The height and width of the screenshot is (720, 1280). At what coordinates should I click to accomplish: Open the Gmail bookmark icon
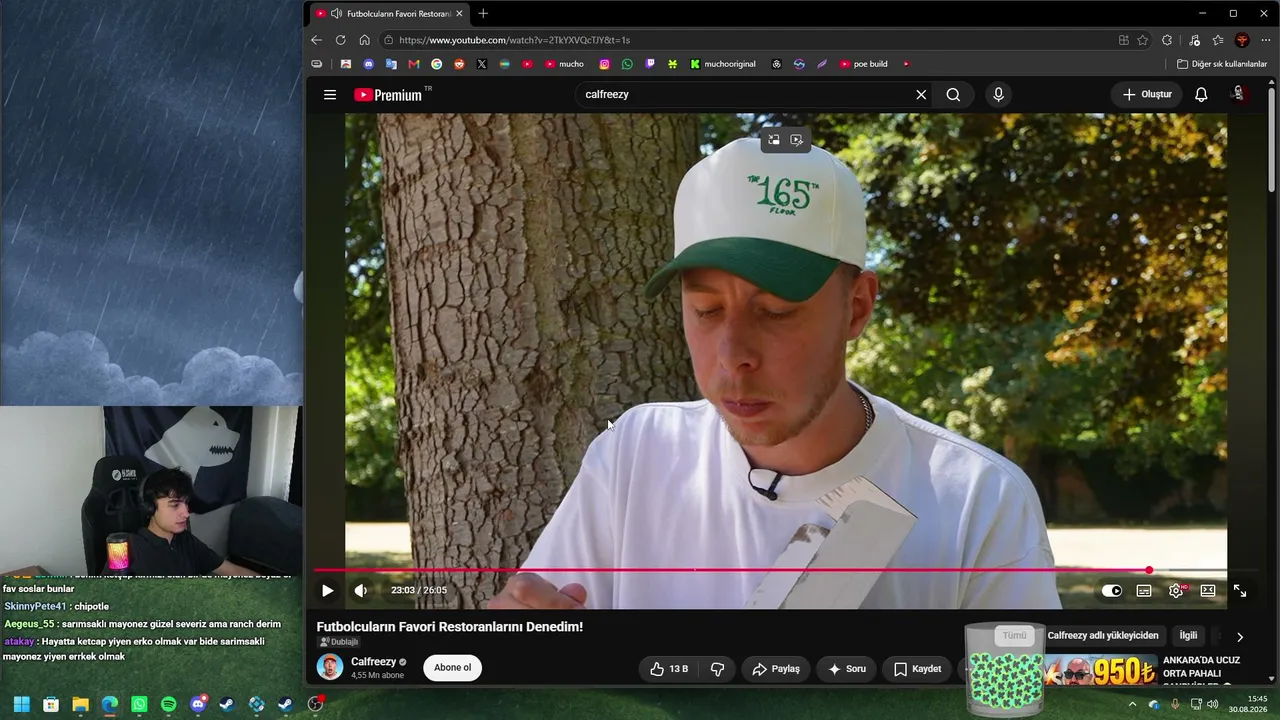click(414, 64)
